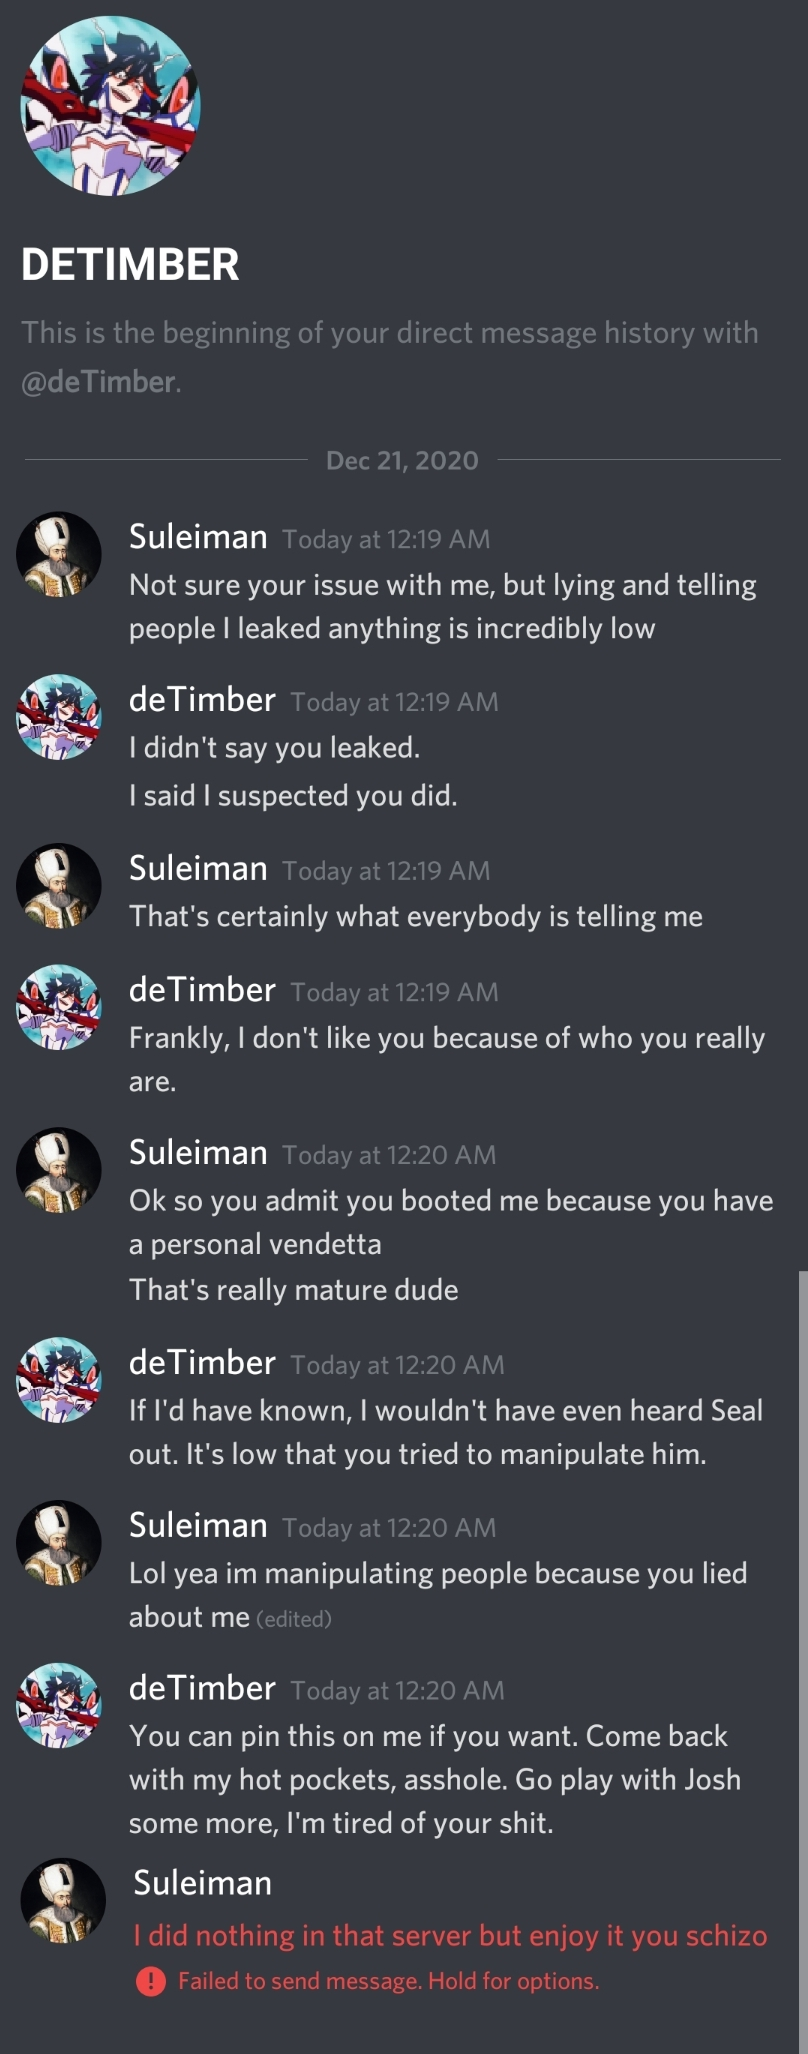Tap the deTimber username above "You can pin this"
This screenshot has height=2054, width=808.
click(202, 1688)
